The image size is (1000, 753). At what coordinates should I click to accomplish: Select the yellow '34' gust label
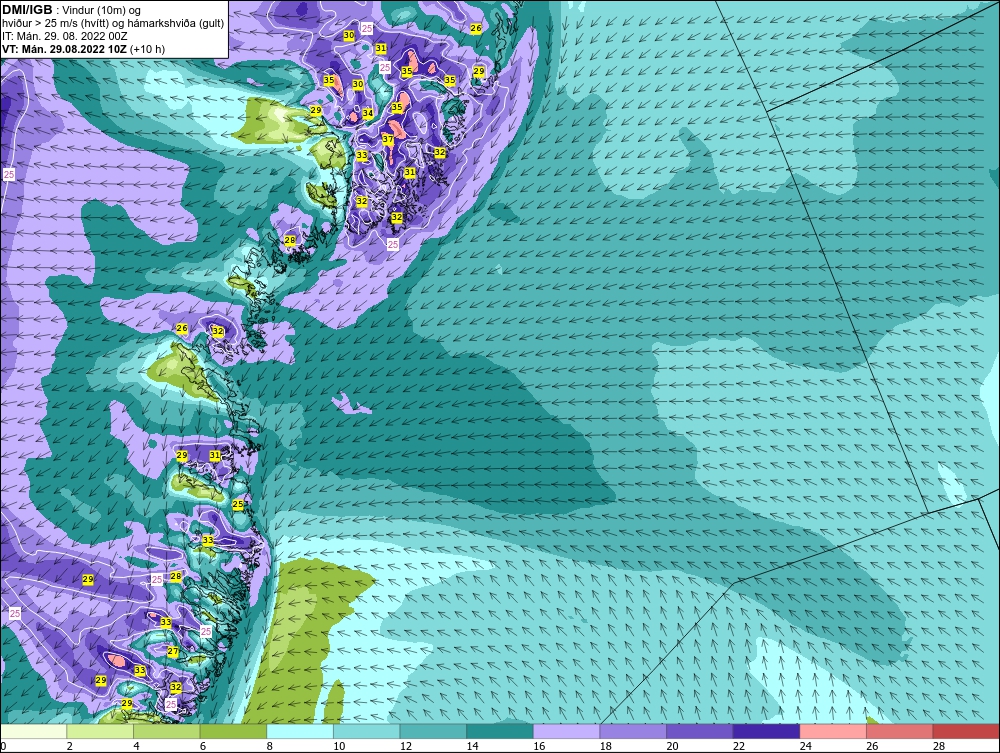pos(368,113)
